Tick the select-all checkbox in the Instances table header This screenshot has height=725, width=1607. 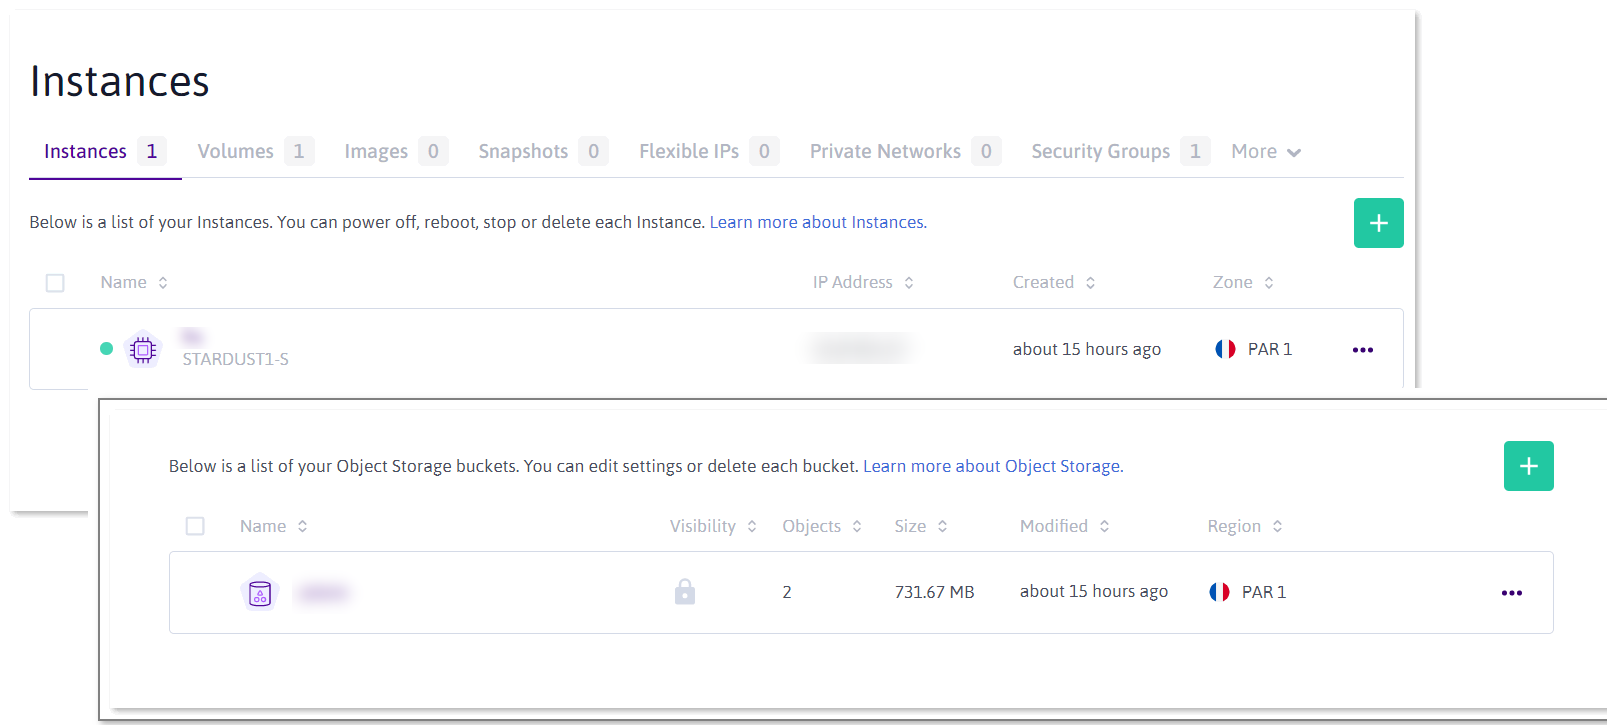coord(55,283)
